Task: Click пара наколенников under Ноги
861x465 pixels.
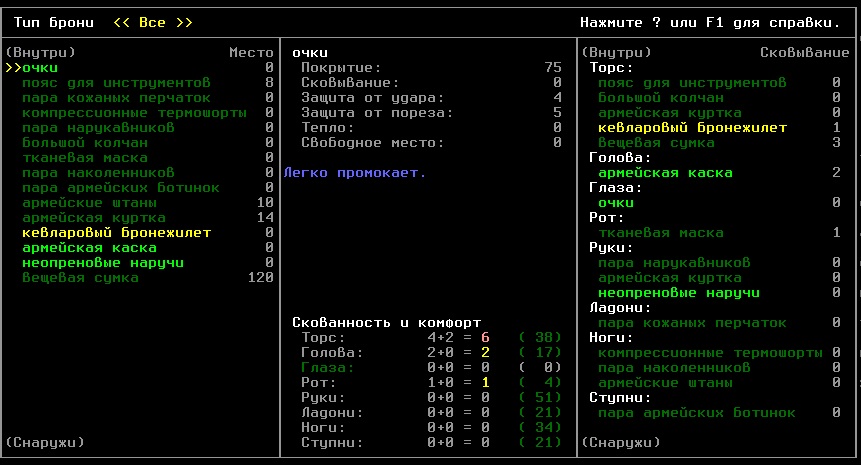Action: pos(674,367)
